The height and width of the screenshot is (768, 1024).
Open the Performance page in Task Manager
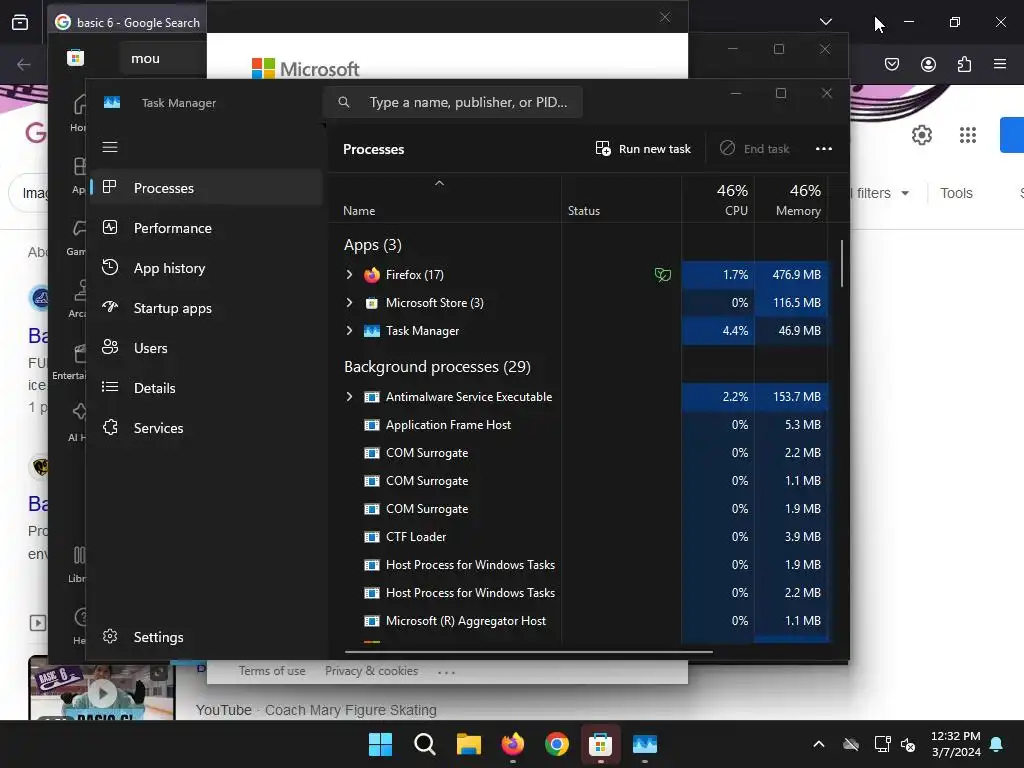(206, 228)
